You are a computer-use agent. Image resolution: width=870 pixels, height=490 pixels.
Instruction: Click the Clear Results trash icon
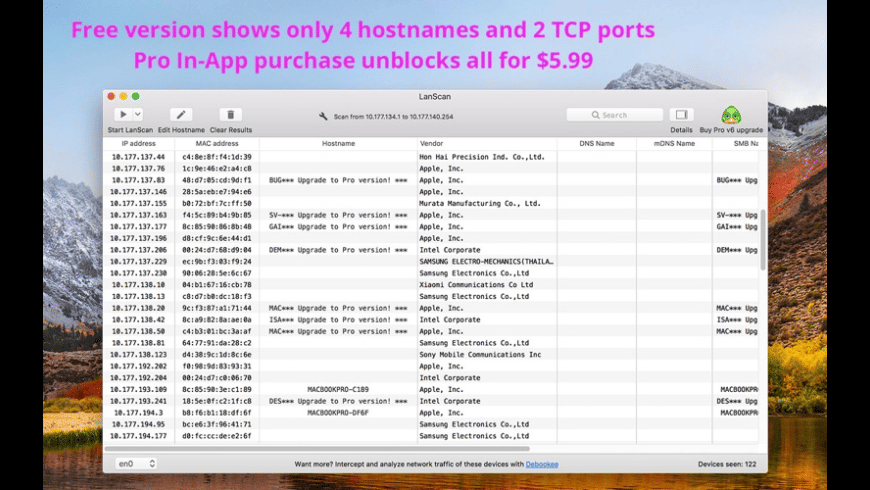click(231, 114)
